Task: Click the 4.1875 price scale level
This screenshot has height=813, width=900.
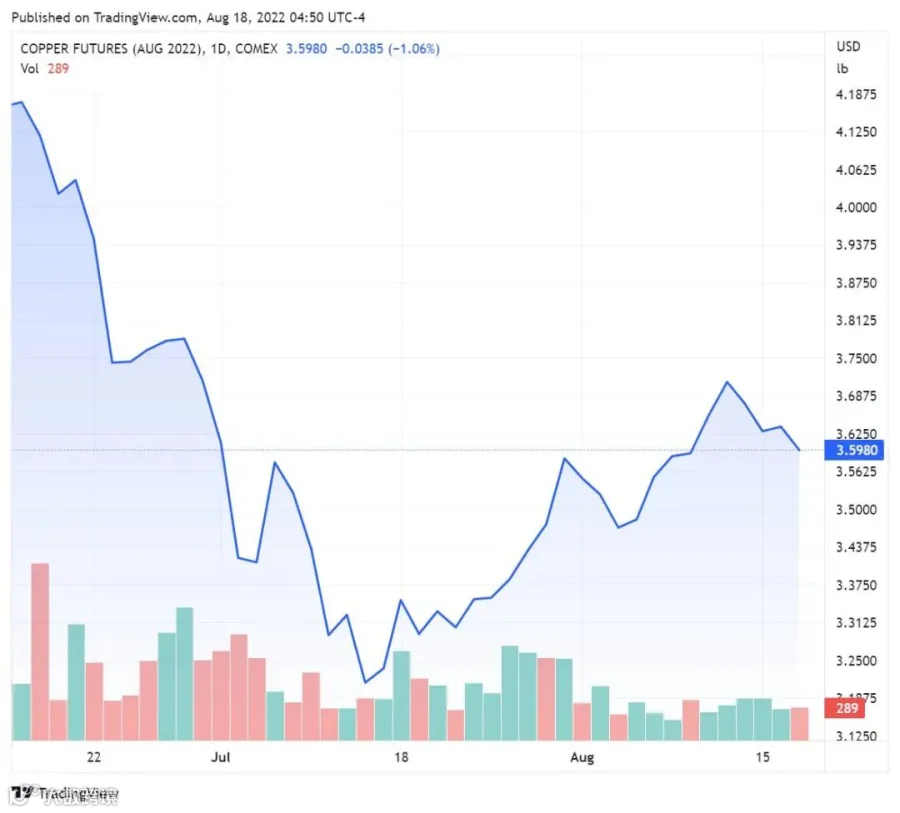Action: 856,95
